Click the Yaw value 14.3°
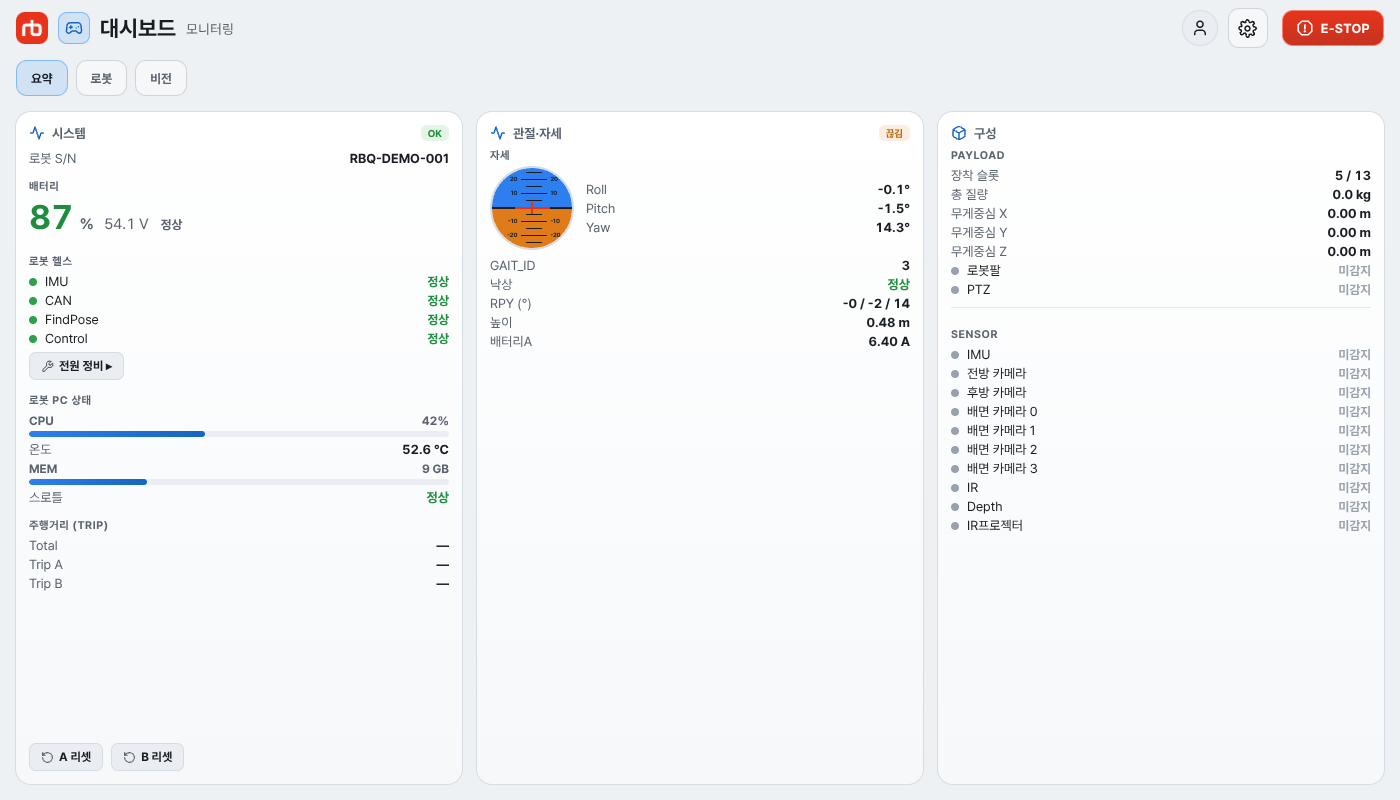The height and width of the screenshot is (800, 1400). [x=892, y=227]
